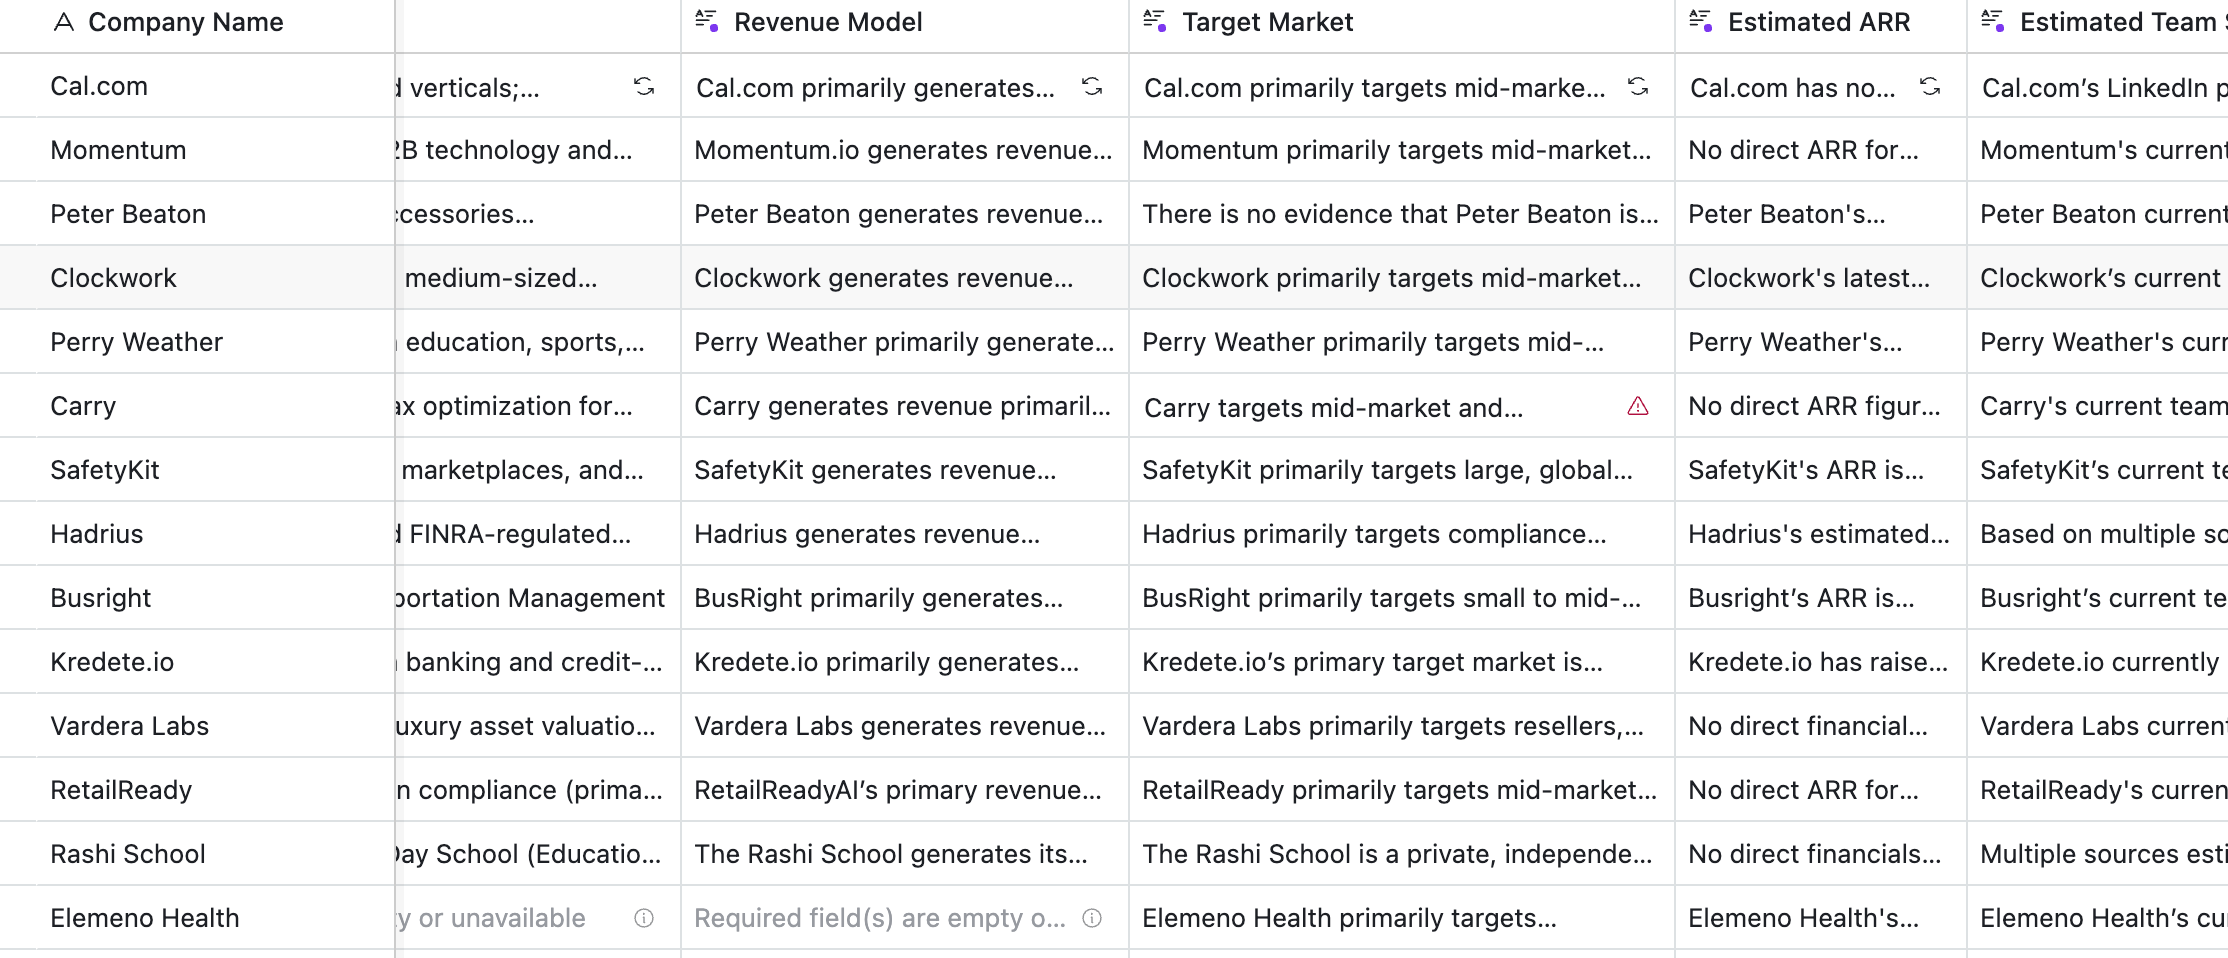The image size is (2228, 958).
Task: Click the AI field icon beside Revenue Model
Action: tap(707, 21)
